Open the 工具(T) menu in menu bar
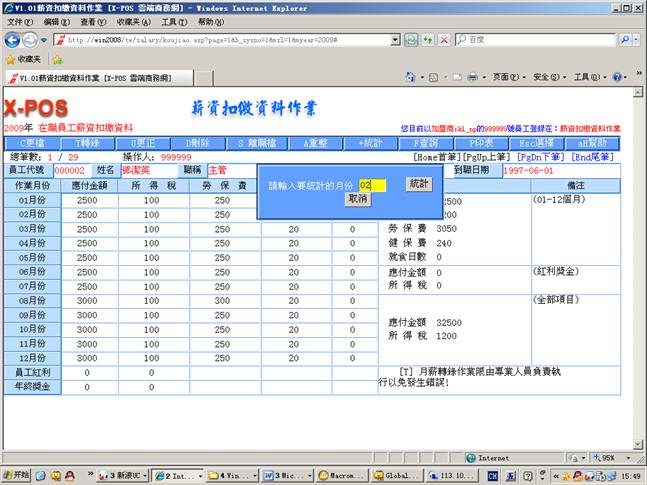The image size is (647, 485). [x=173, y=21]
